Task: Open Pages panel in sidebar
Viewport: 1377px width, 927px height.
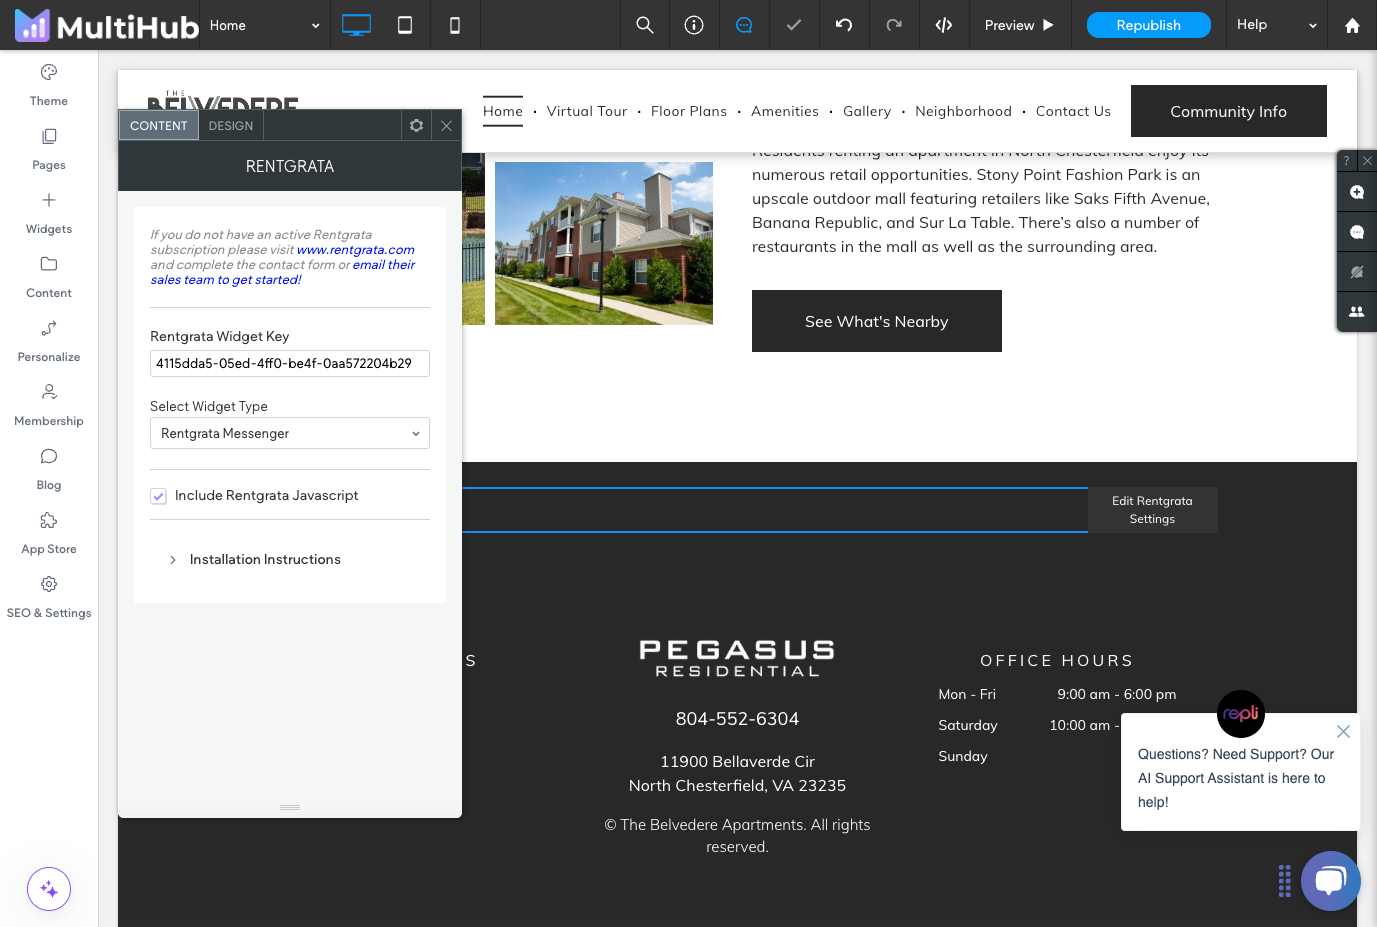Action: click(49, 149)
